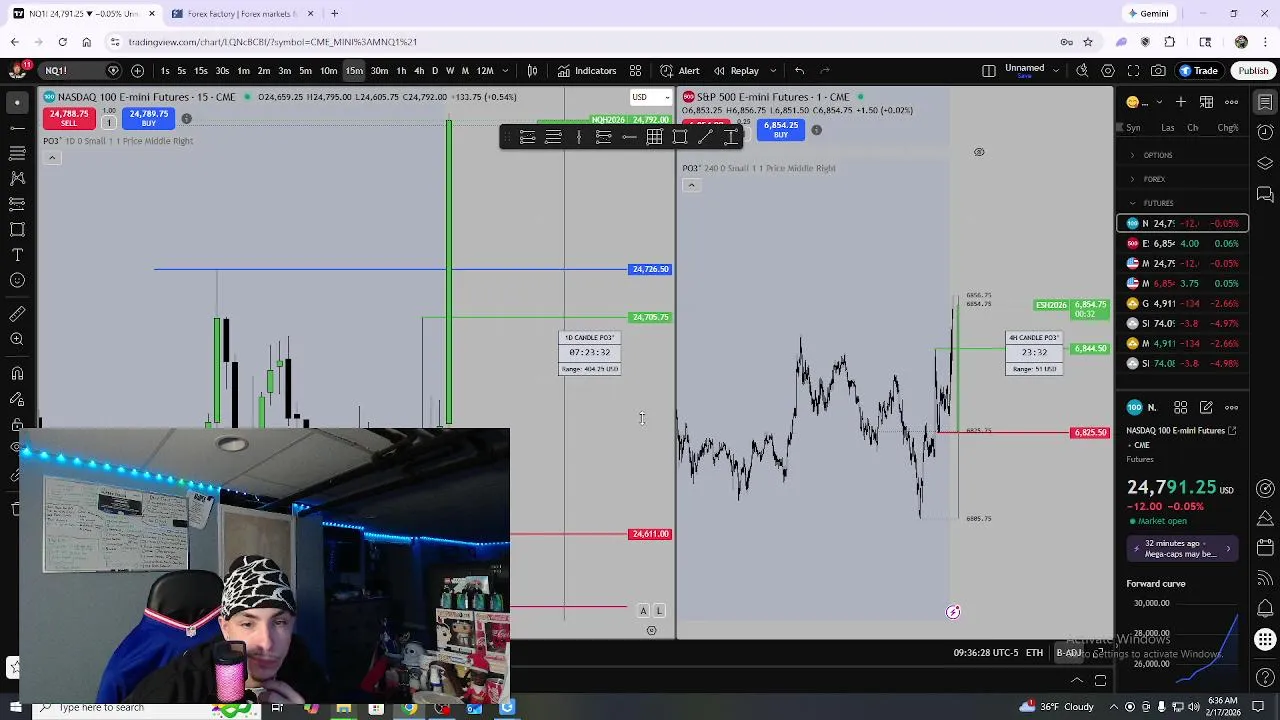Viewport: 1280px width, 720px height.
Task: Select watchlist row with 3.75 change at 0.05%
Action: (1183, 283)
